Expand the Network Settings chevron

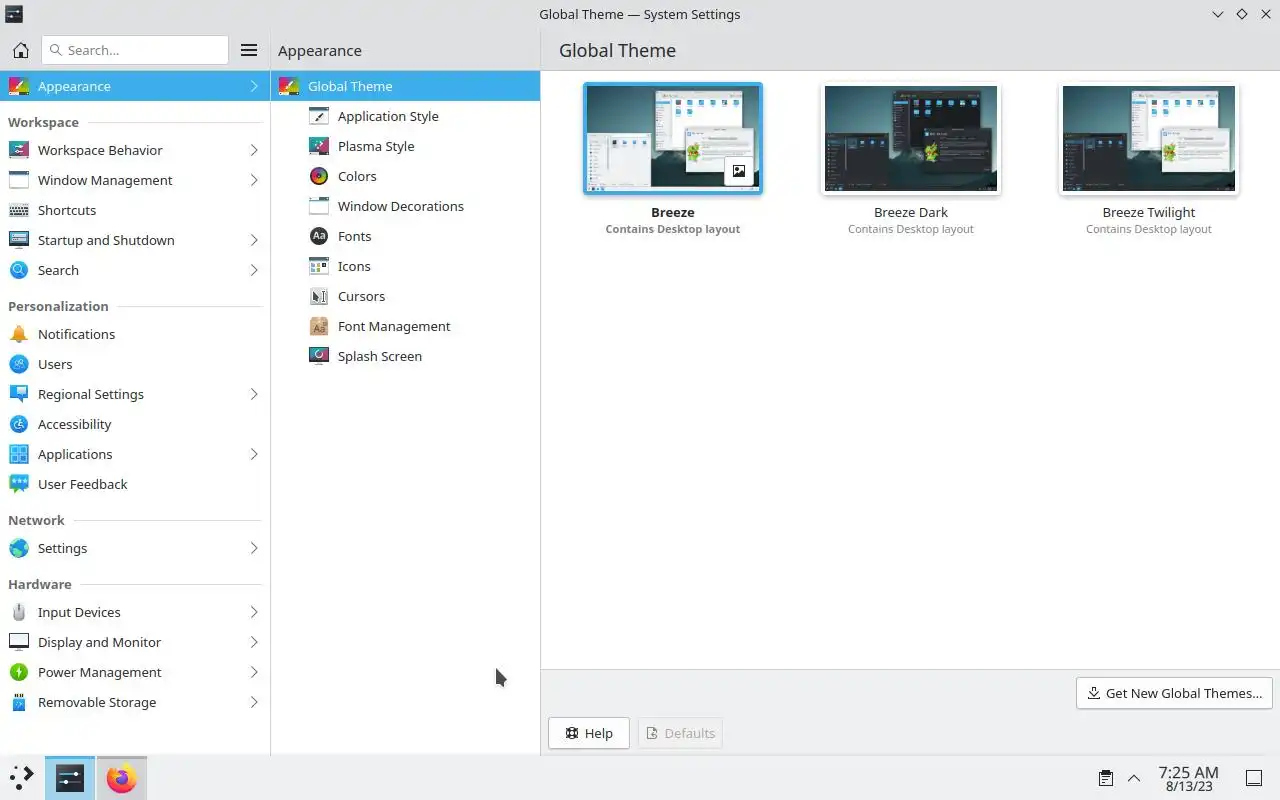(254, 548)
